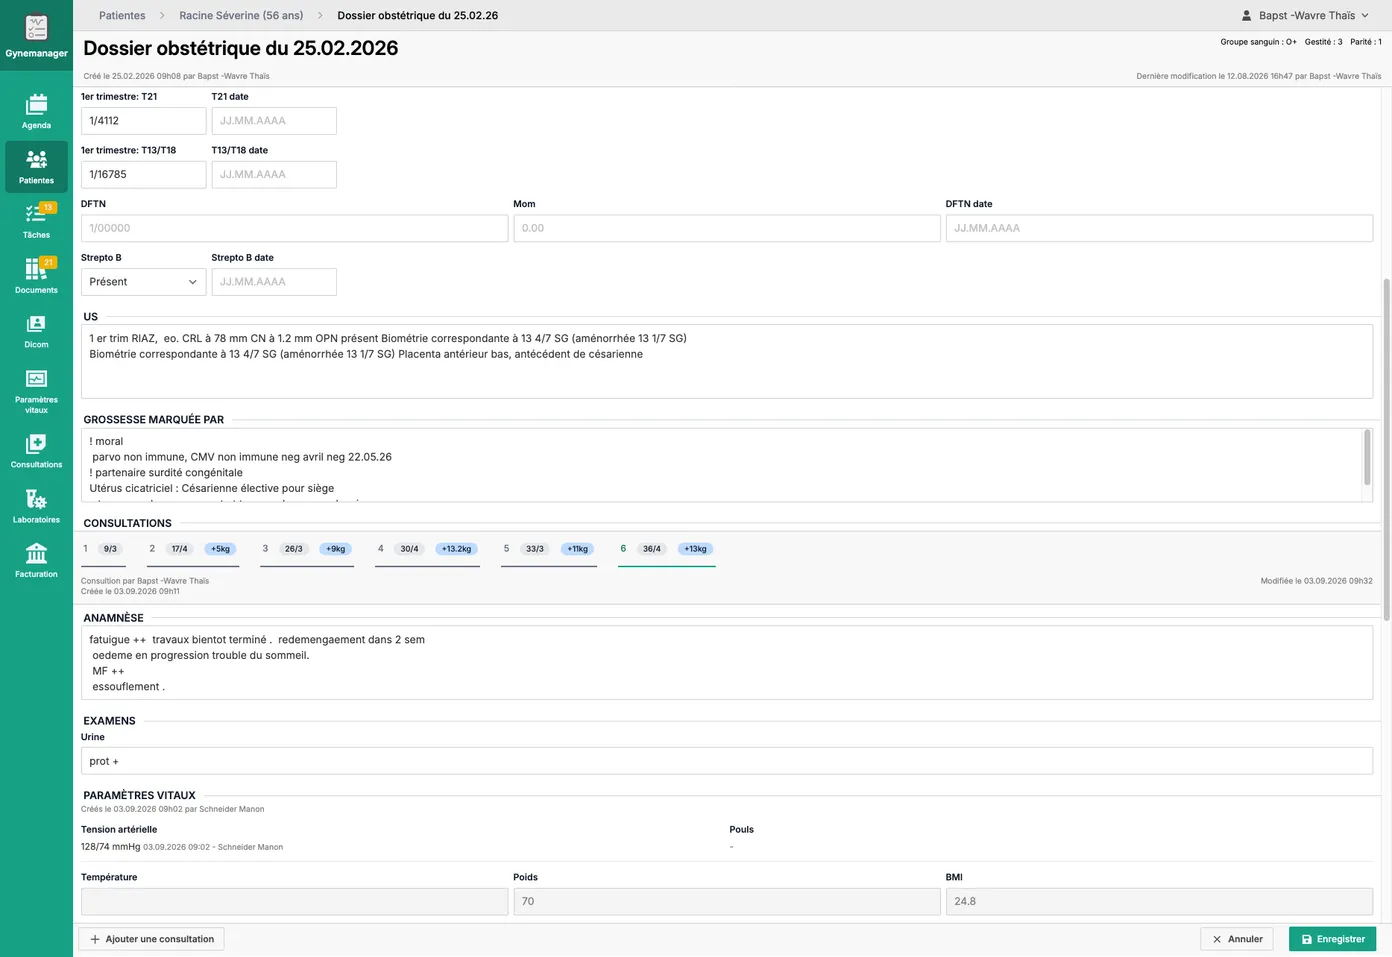The width and height of the screenshot is (1392, 957).
Task: Select consultation tab 6 dated 36/4
Action: click(x=666, y=550)
